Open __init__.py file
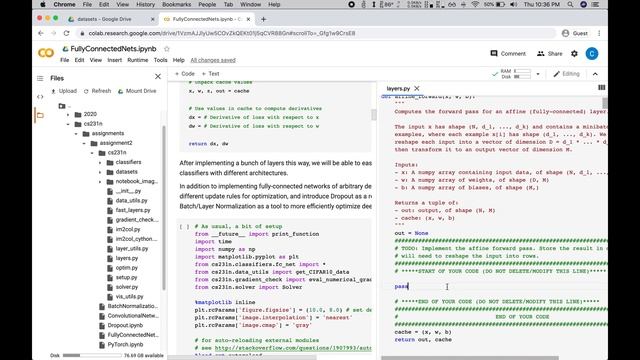Screen dimensions: 640x360 (128, 191)
